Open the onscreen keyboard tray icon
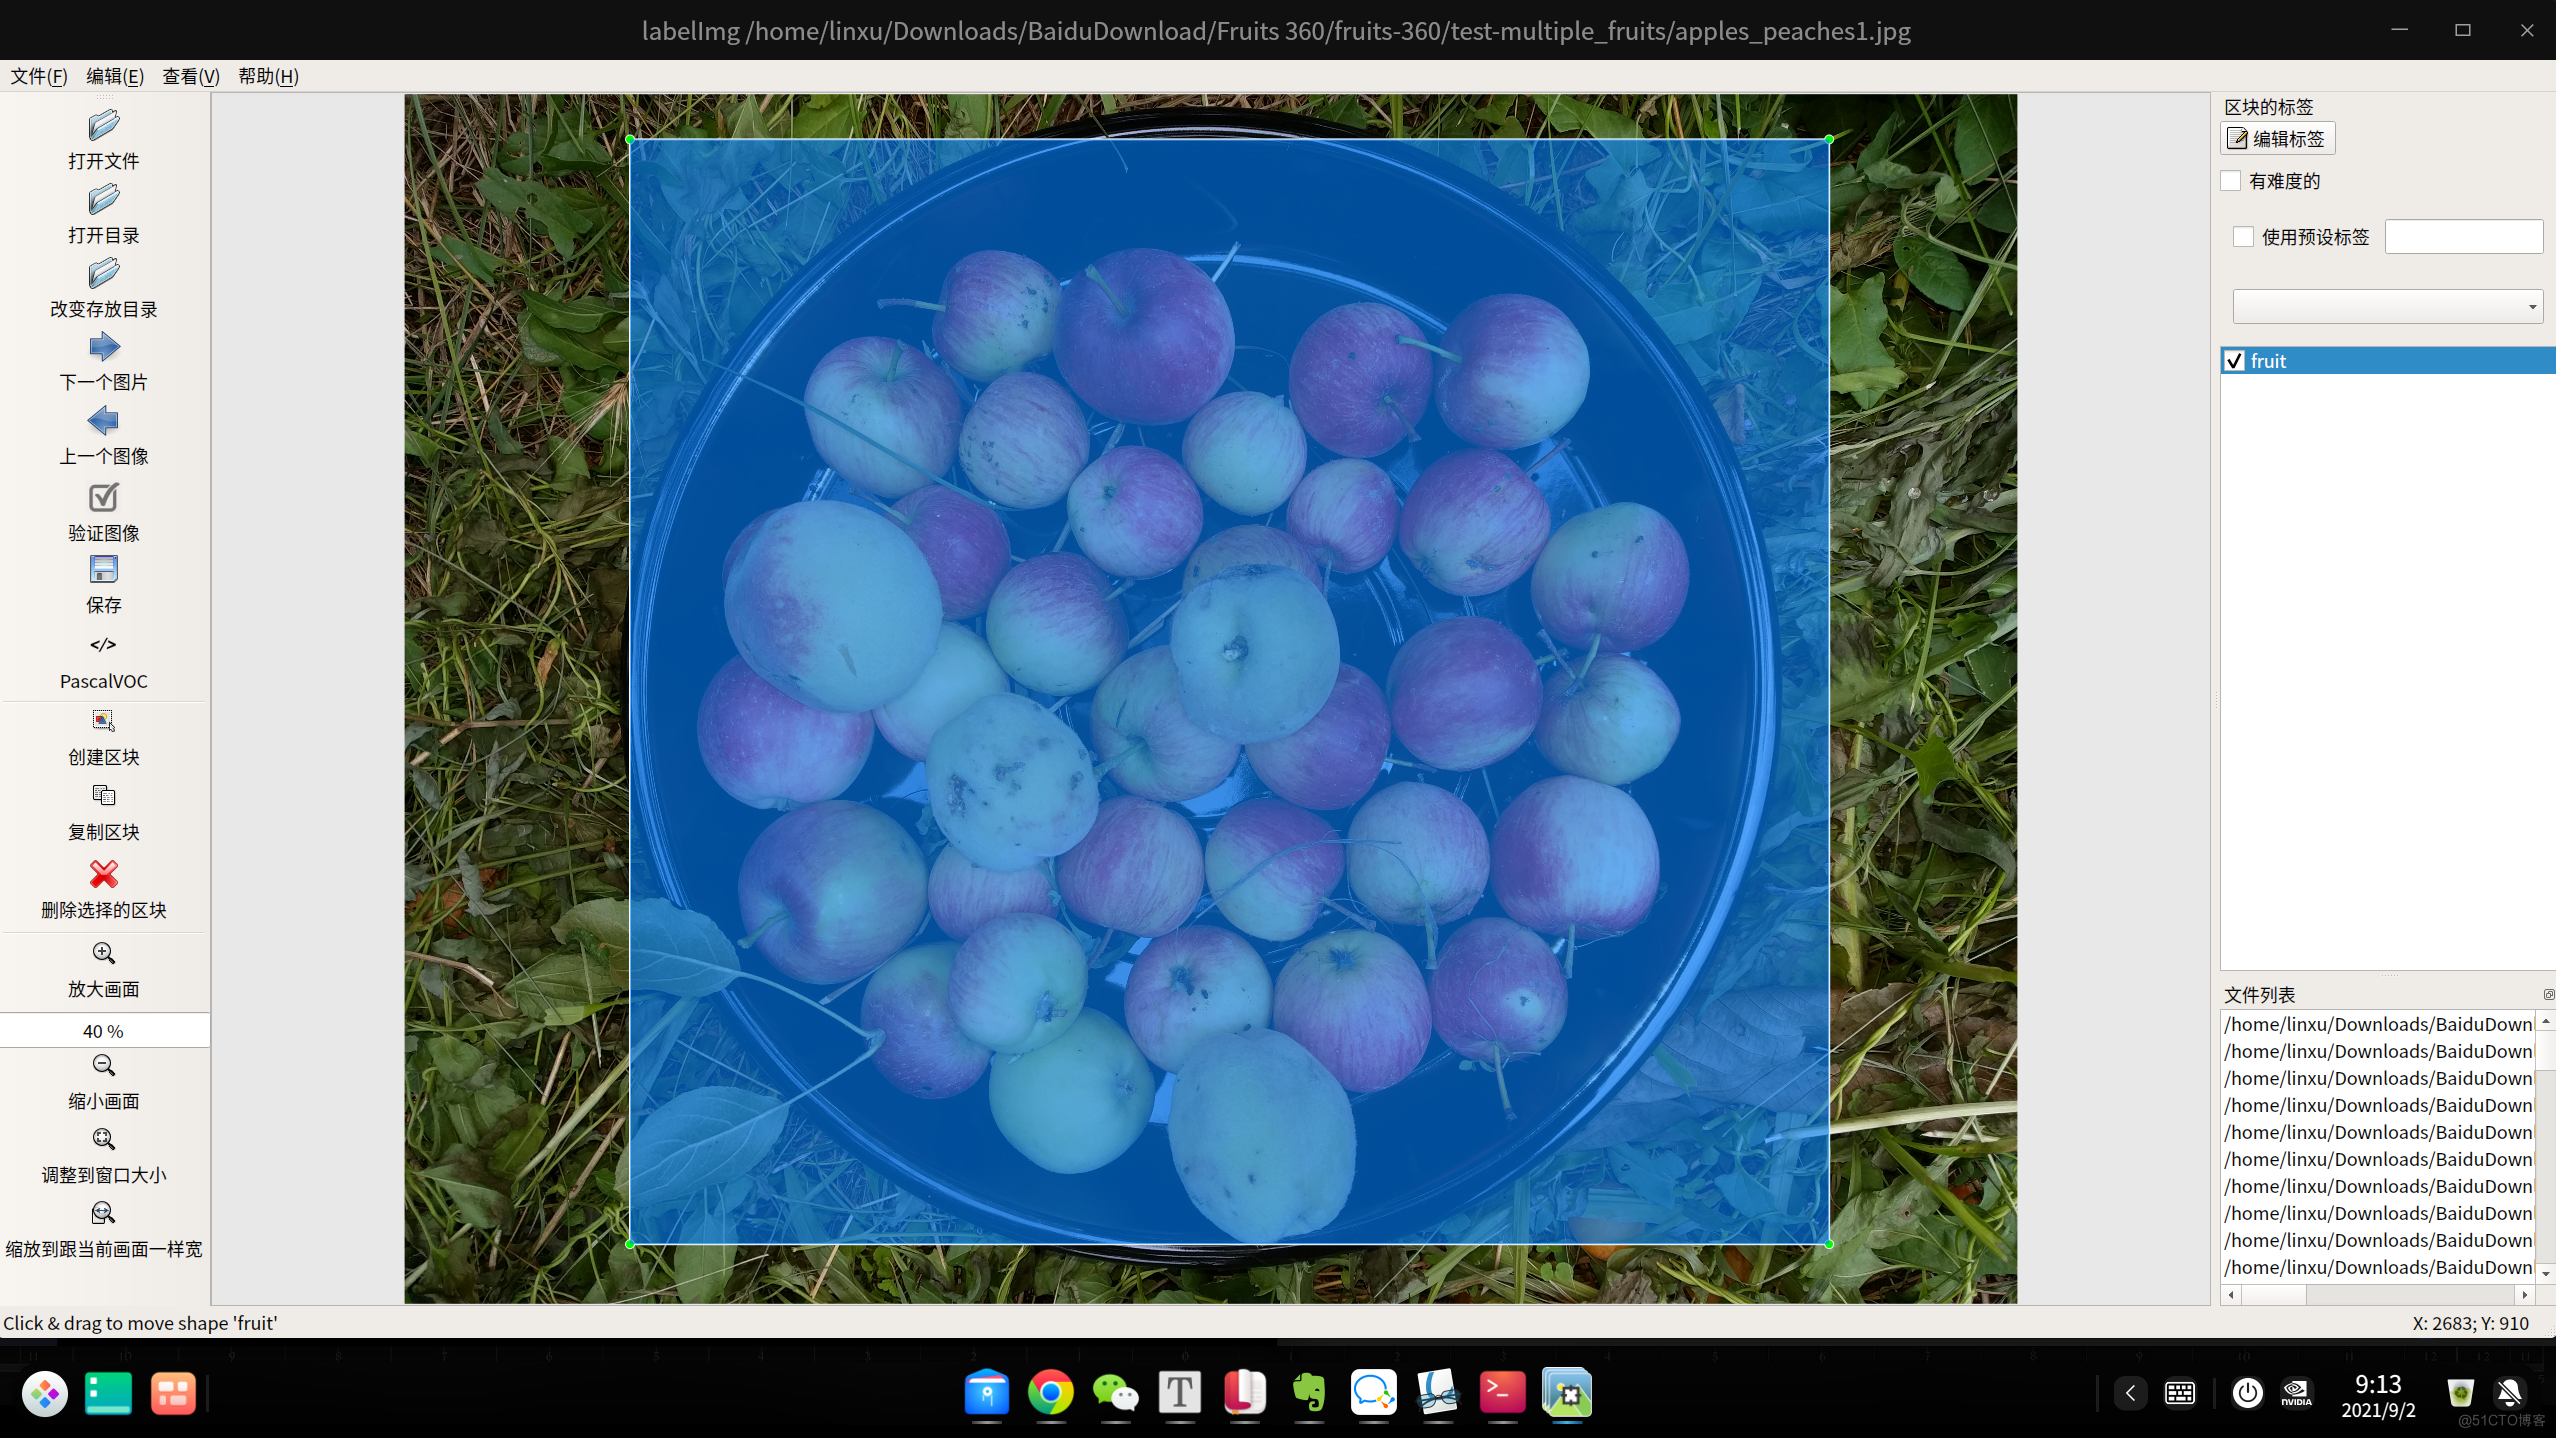2556x1438 pixels. 2180,1393
